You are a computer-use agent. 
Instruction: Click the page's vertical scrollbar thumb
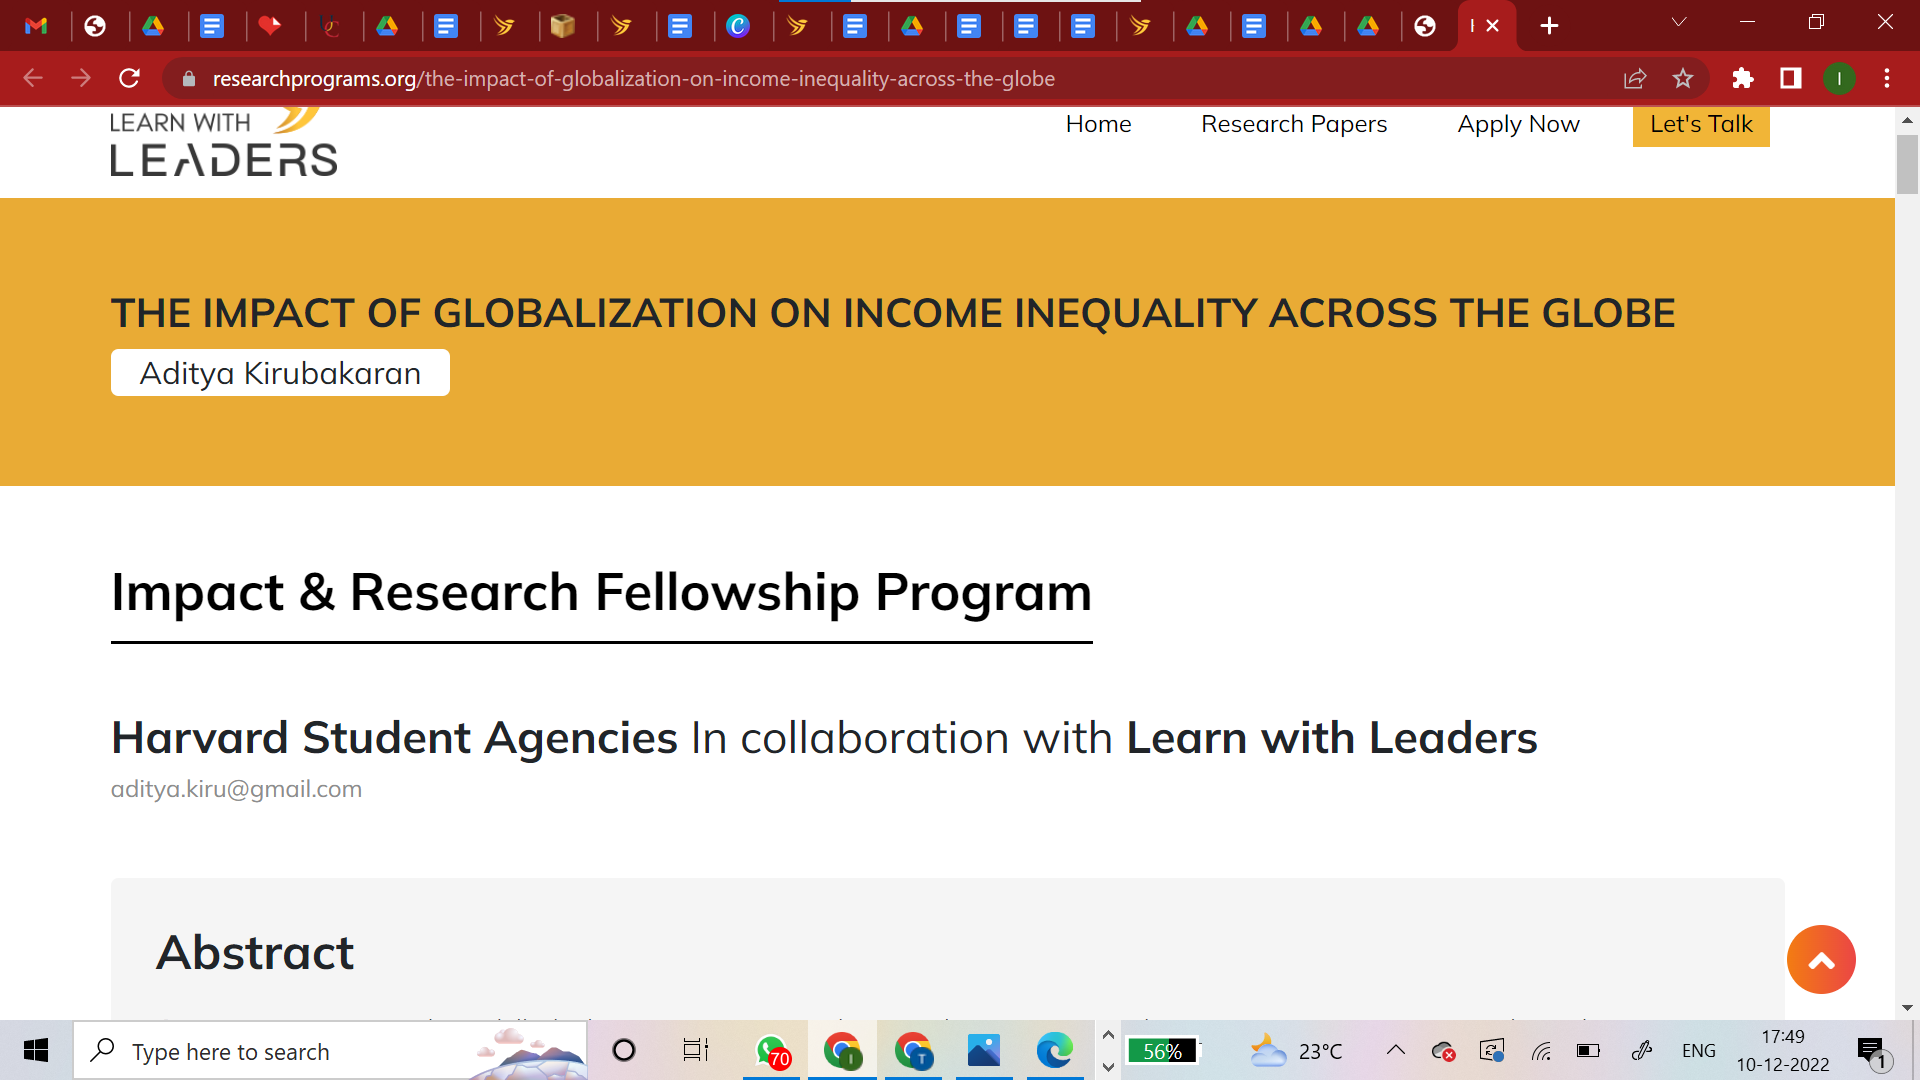click(1907, 163)
